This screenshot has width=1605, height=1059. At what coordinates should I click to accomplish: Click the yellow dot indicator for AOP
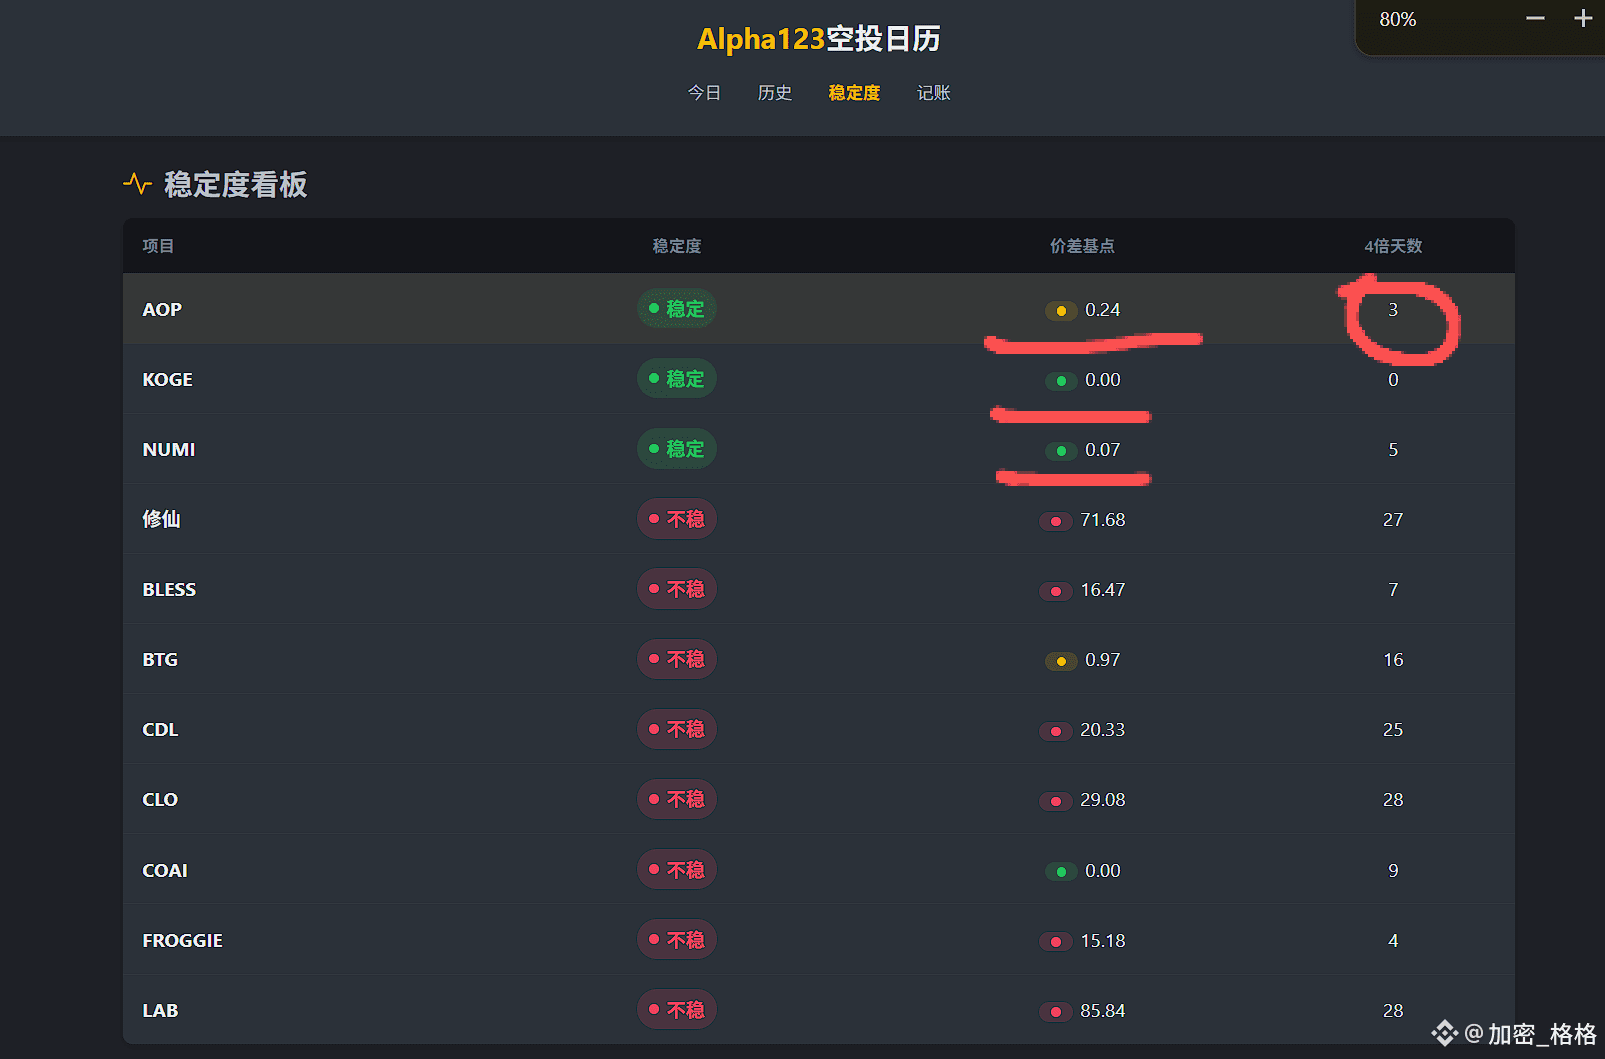(x=1061, y=311)
